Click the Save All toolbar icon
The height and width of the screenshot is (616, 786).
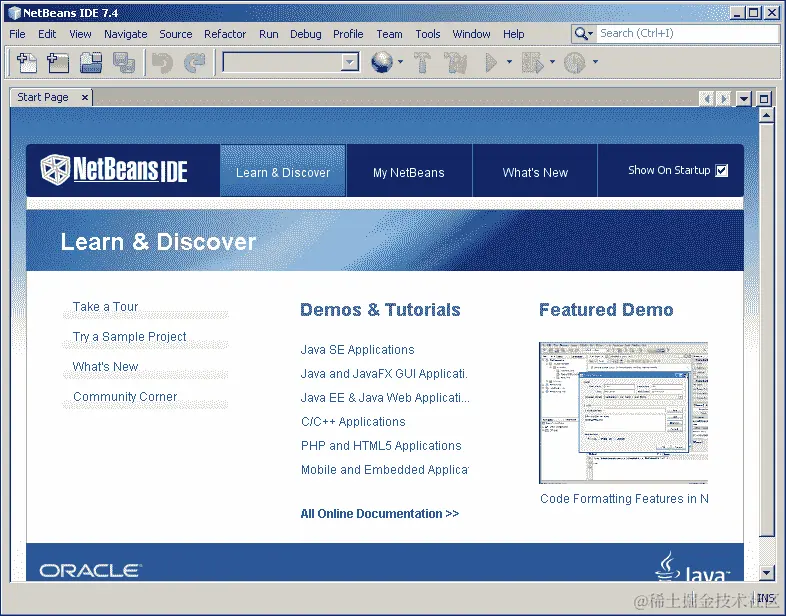[123, 63]
